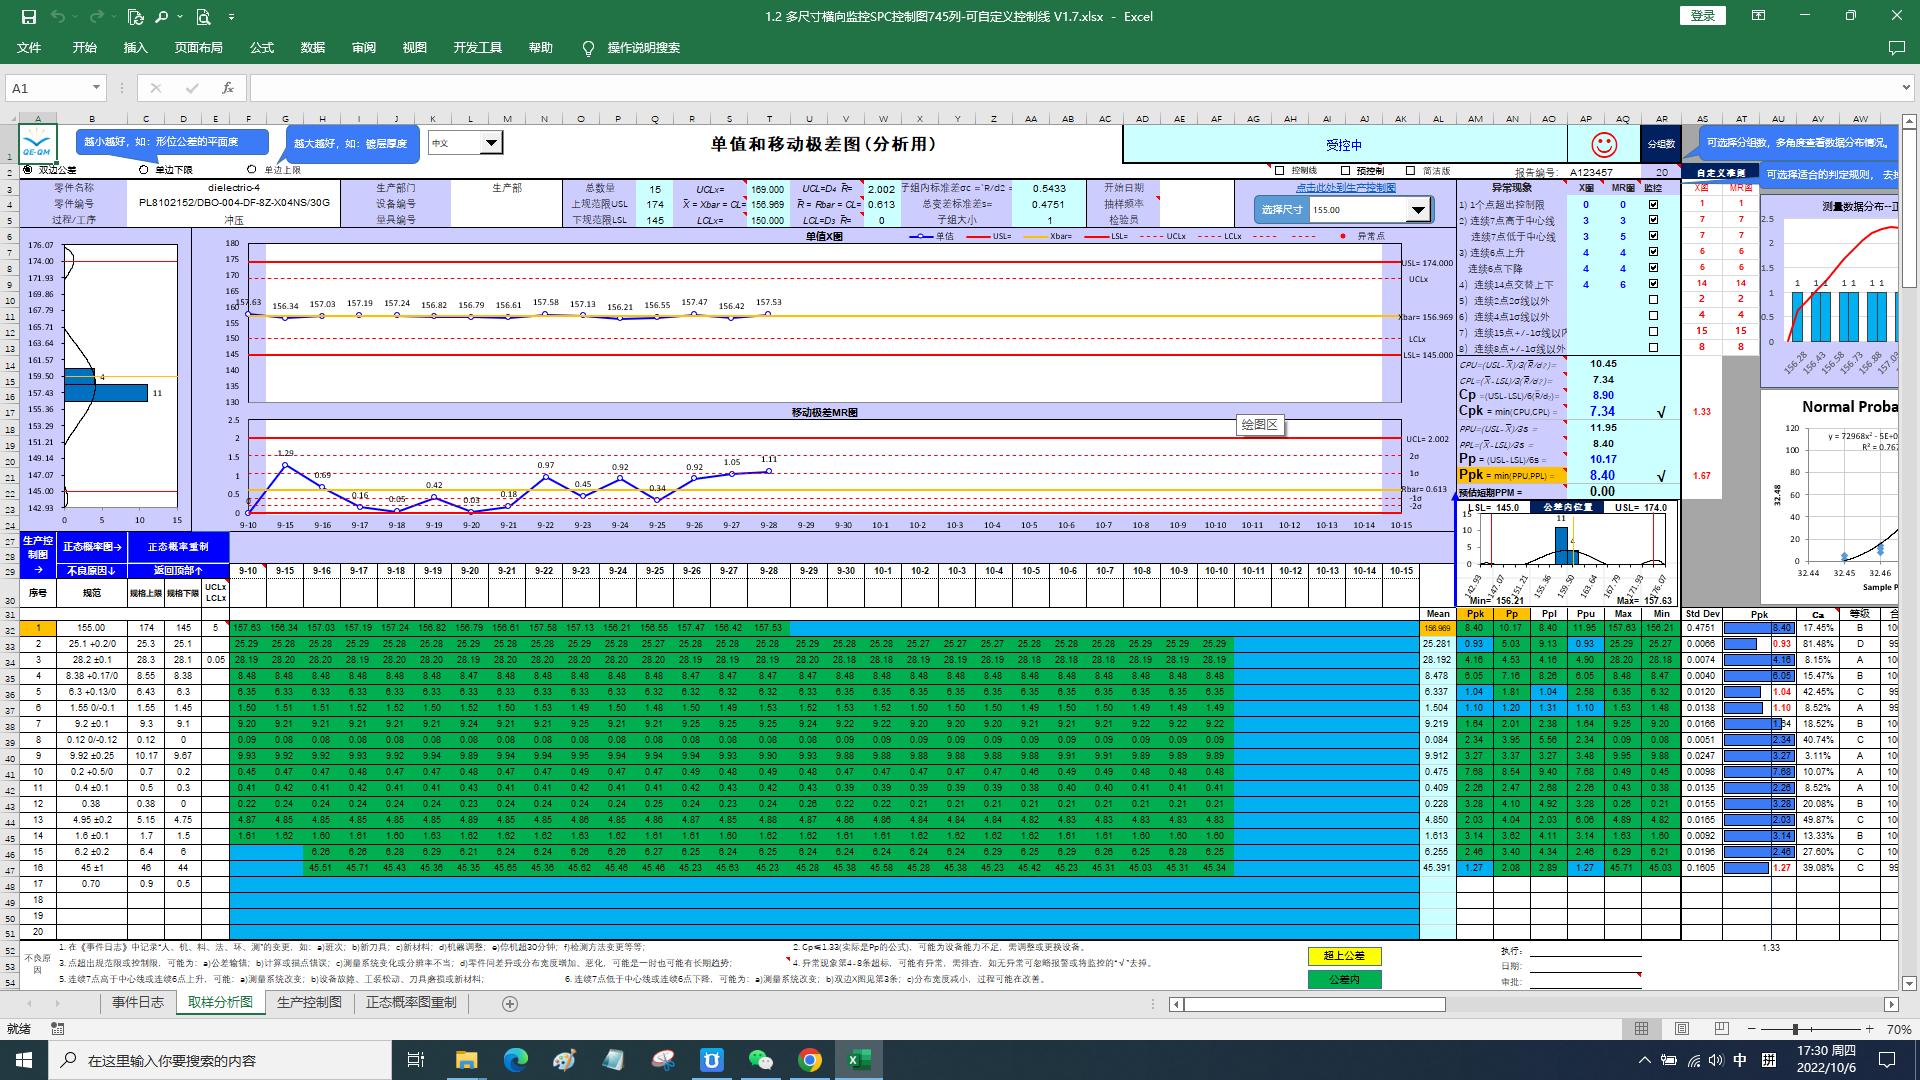
Task: Click the New Sheet plus icon
Action: click(510, 1004)
